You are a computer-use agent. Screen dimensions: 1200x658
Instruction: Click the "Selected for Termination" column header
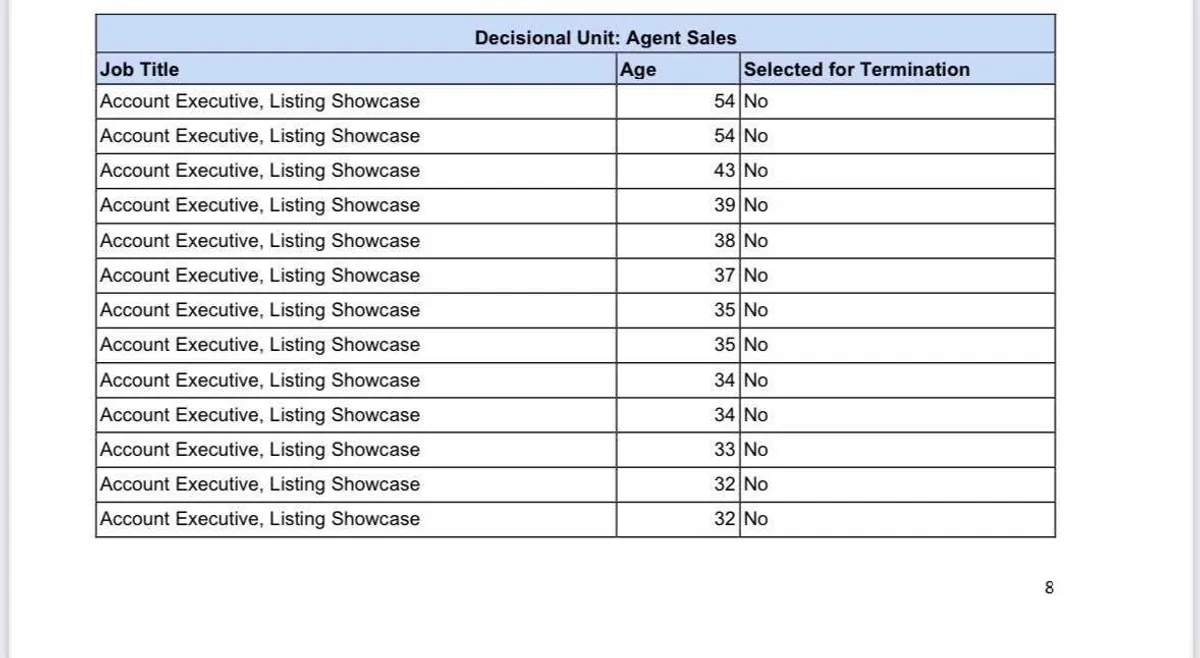pyautogui.click(x=856, y=69)
